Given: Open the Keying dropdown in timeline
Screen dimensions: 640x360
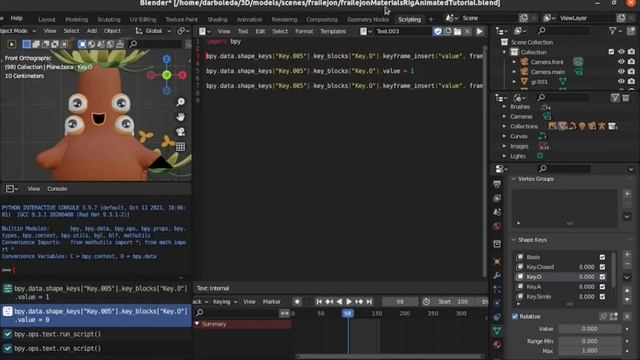Looking at the screenshot, I should pyautogui.click(x=224, y=302).
